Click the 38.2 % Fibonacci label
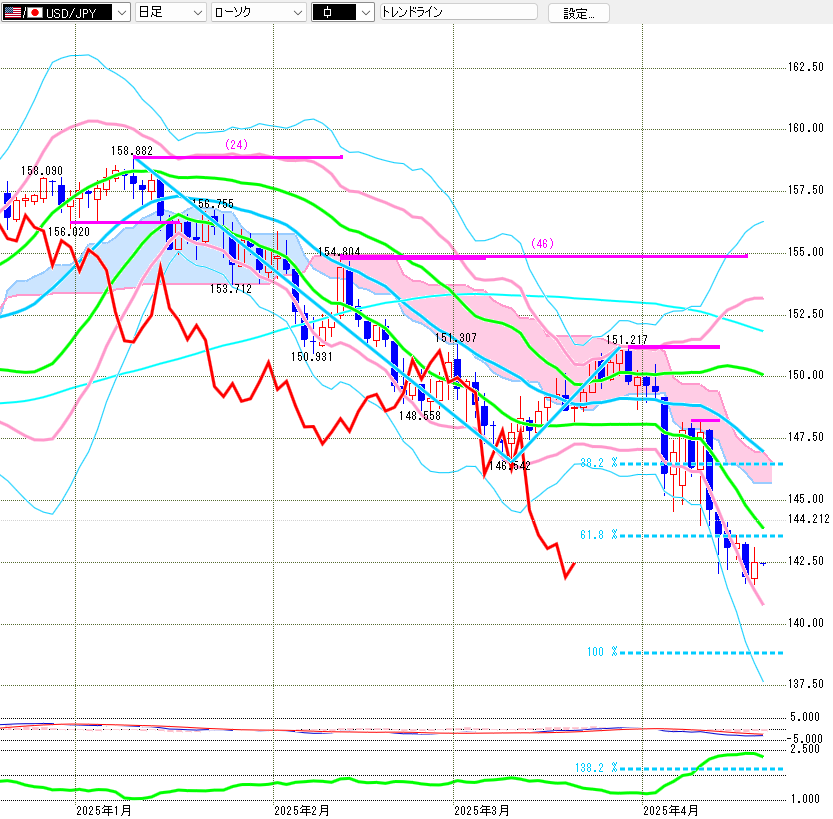 pyautogui.click(x=599, y=463)
